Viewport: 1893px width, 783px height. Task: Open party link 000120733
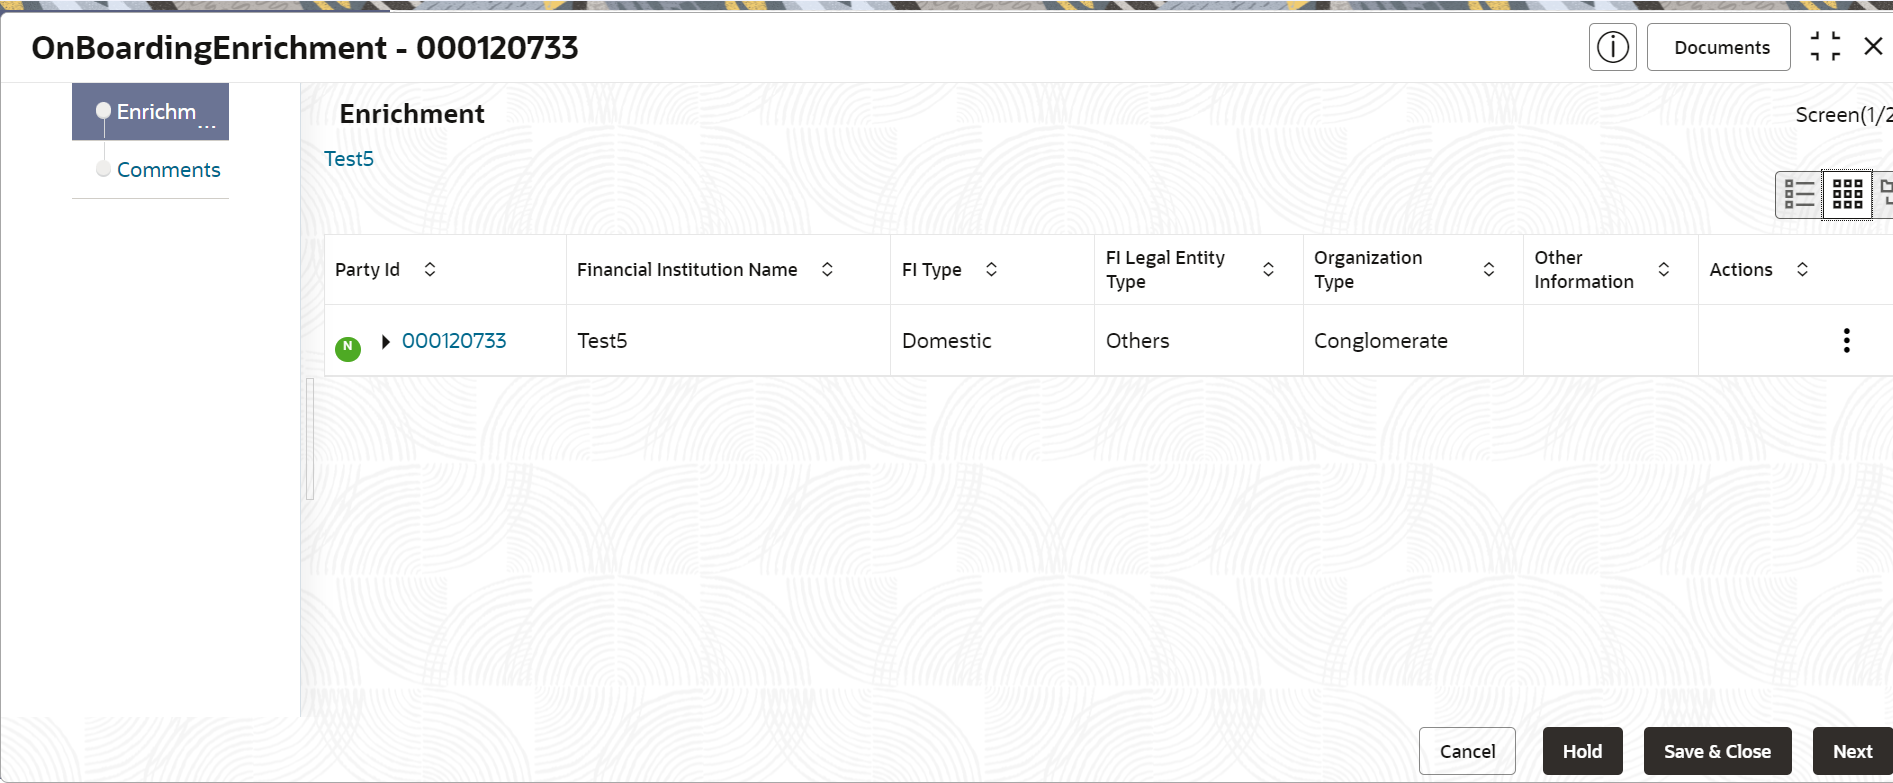point(454,341)
